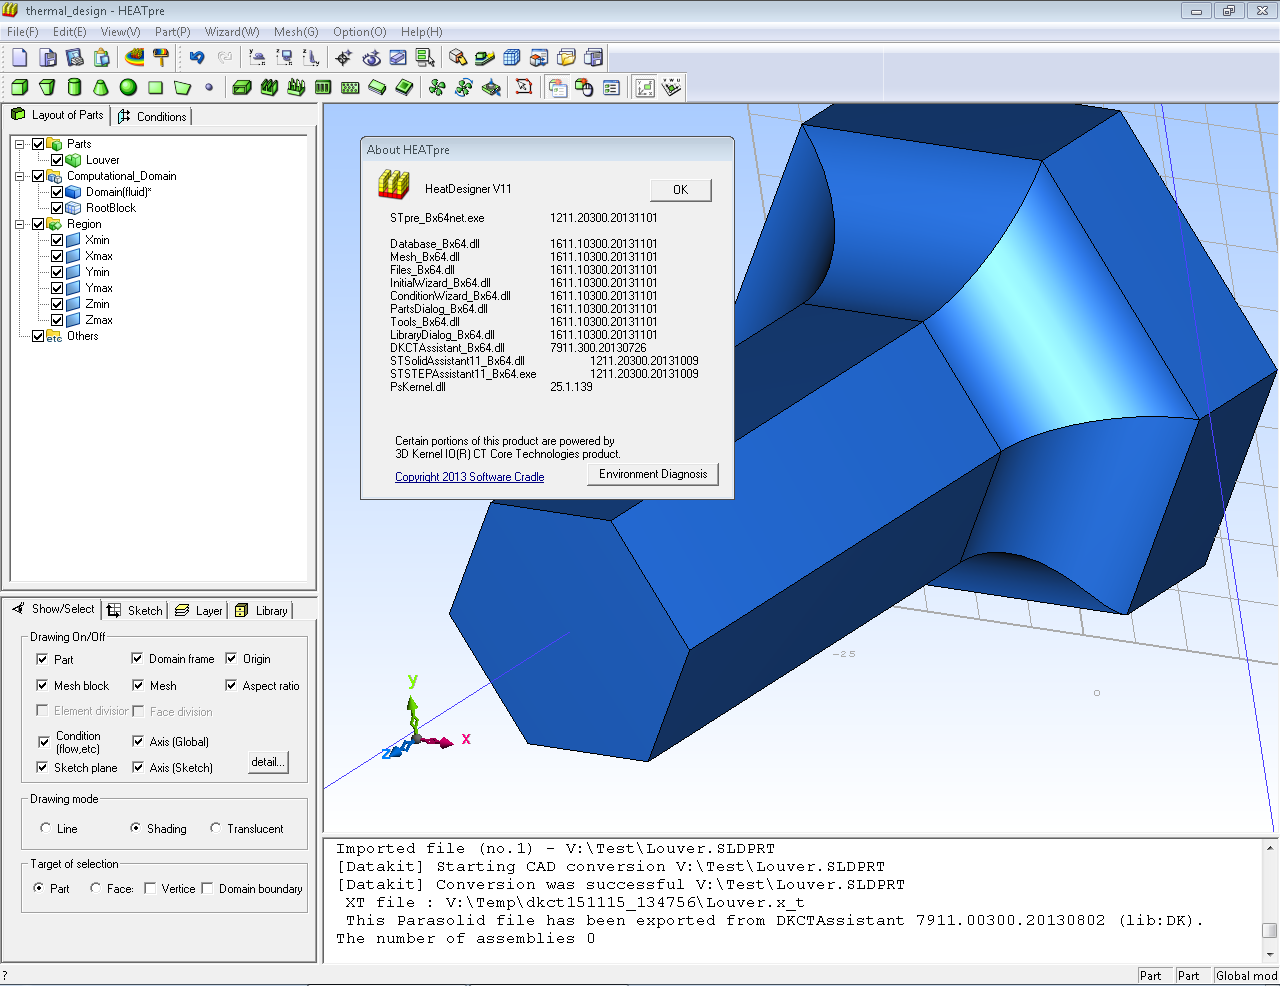Click 'The number of assemblies 0' log line
This screenshot has height=986, width=1280.
[466, 939]
